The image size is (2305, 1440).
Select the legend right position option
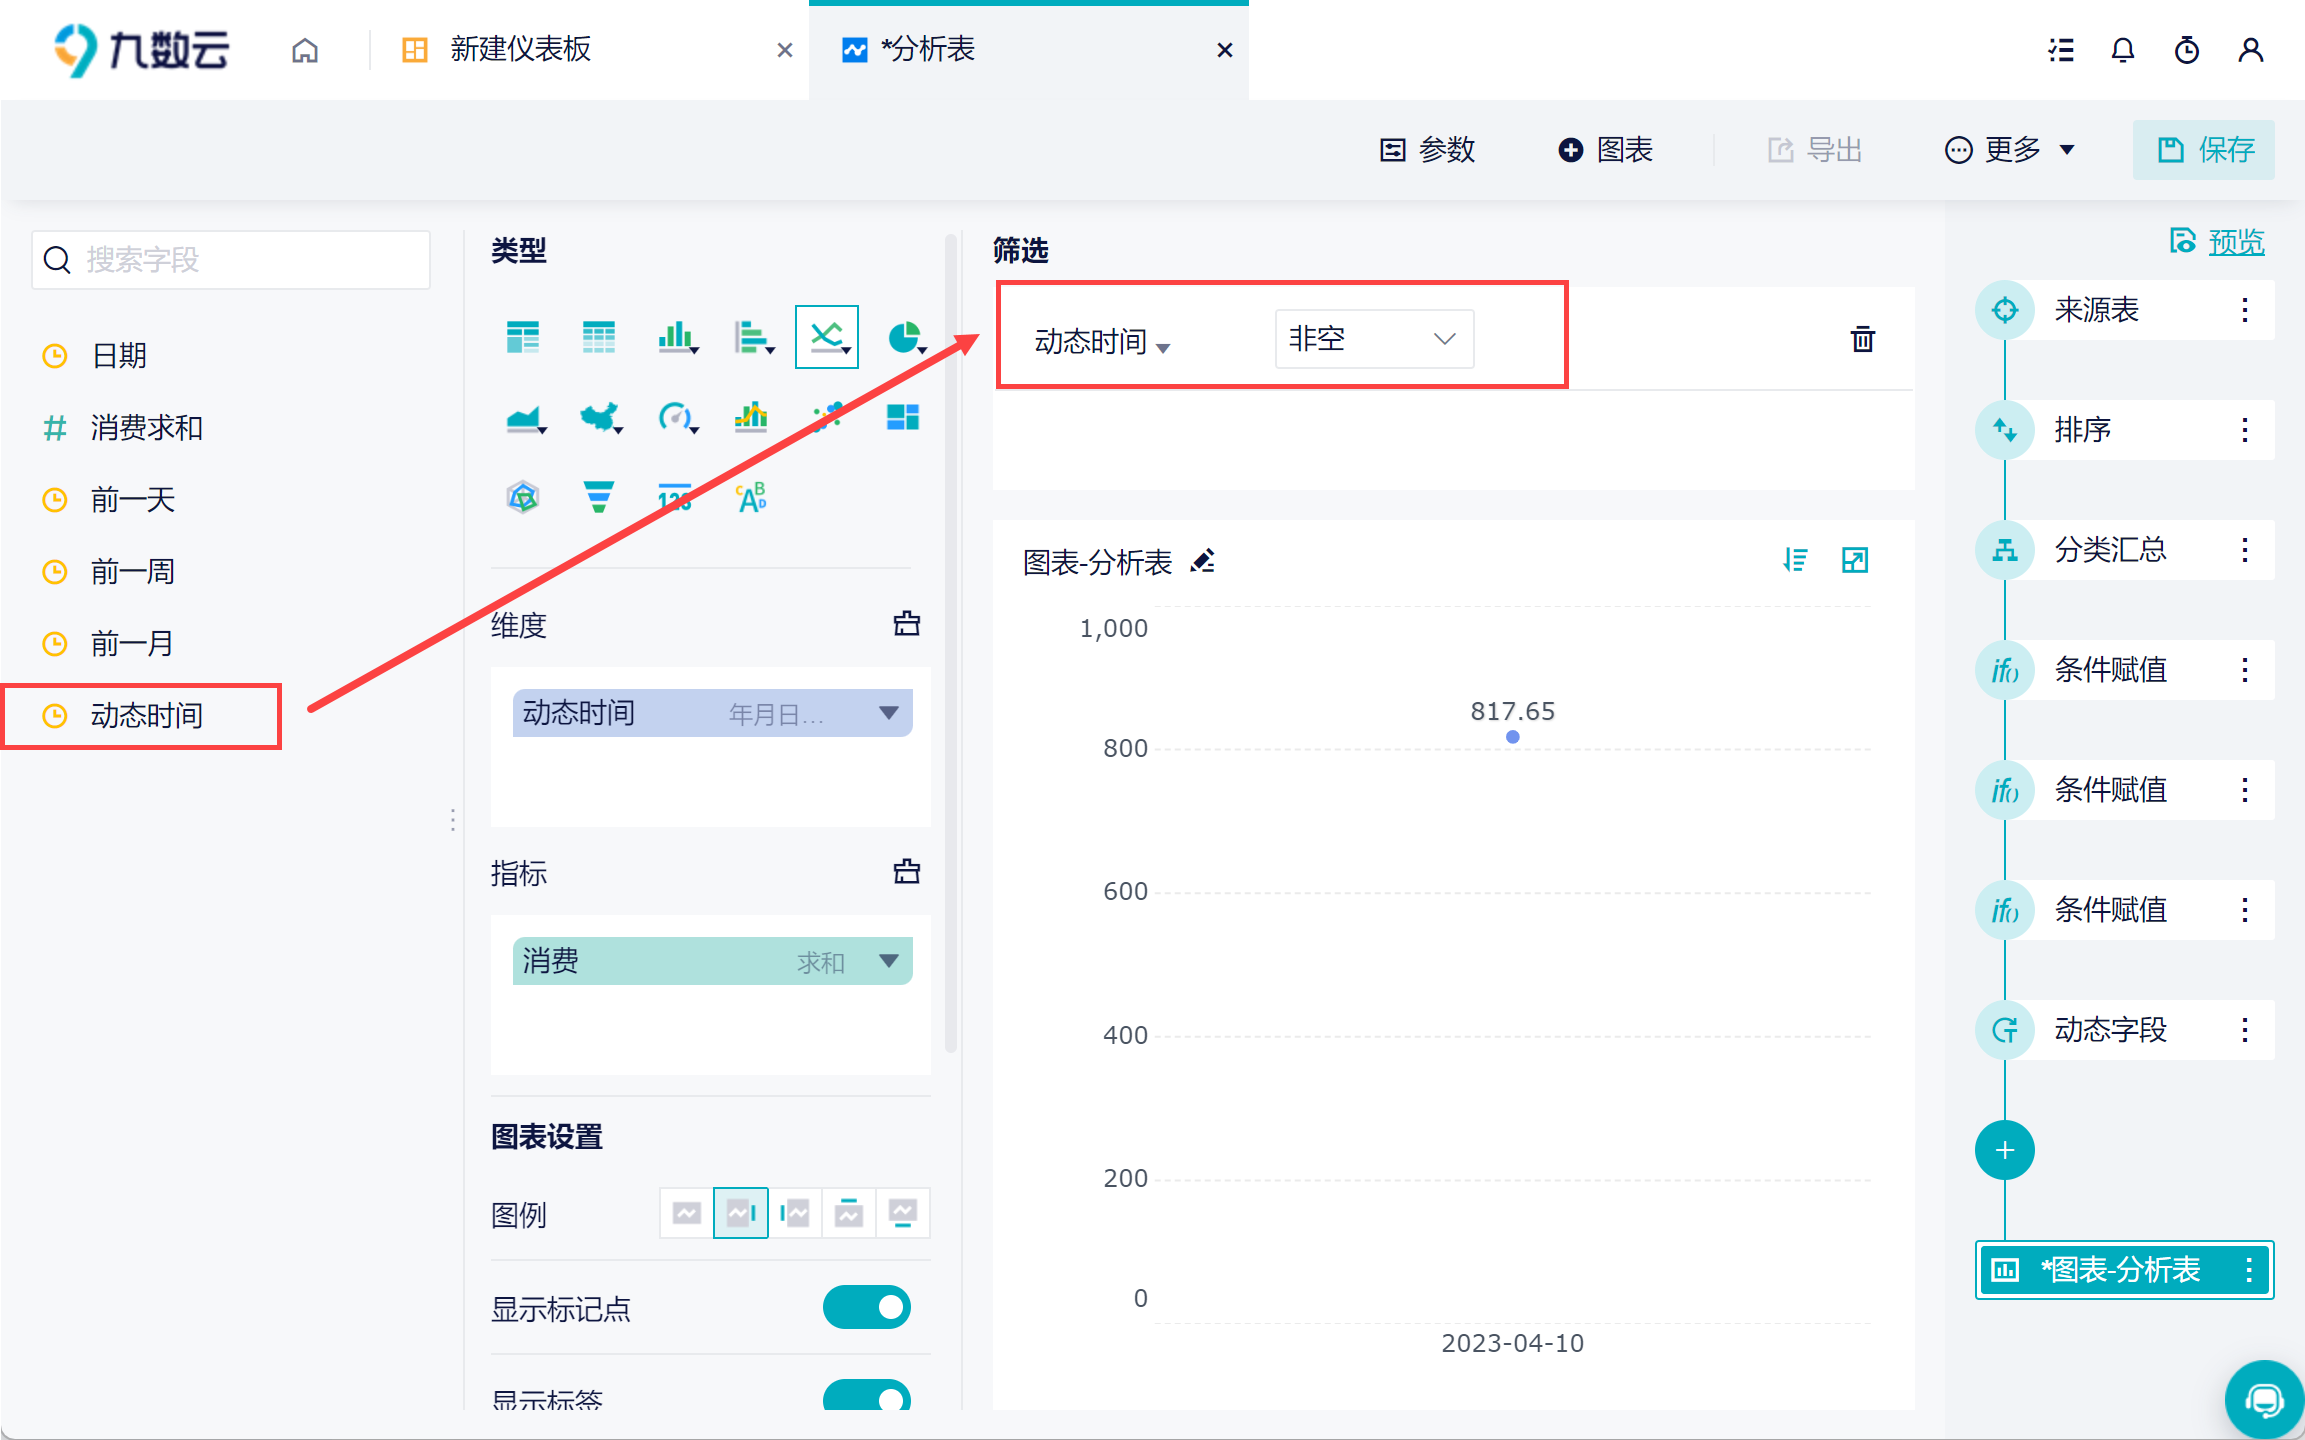pyautogui.click(x=741, y=1213)
